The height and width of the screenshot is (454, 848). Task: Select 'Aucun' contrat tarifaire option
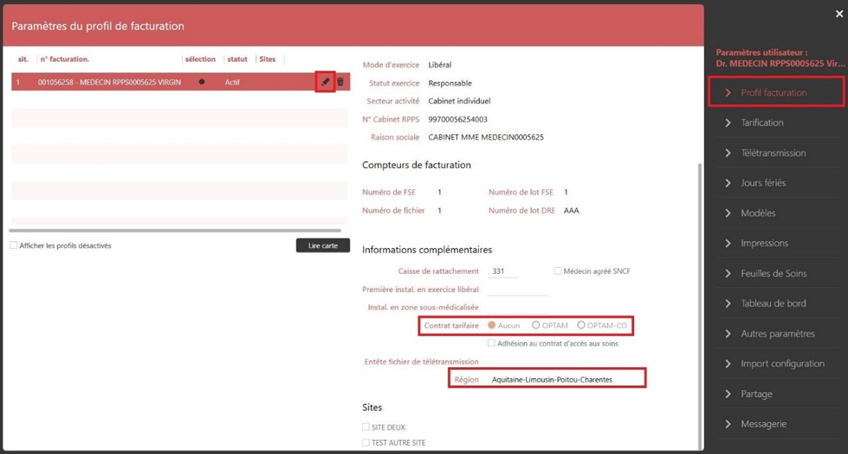pos(491,325)
